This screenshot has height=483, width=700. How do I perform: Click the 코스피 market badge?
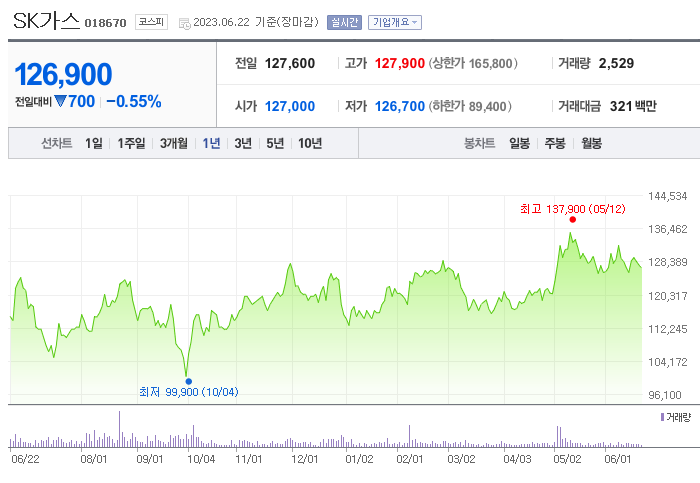[x=151, y=22]
